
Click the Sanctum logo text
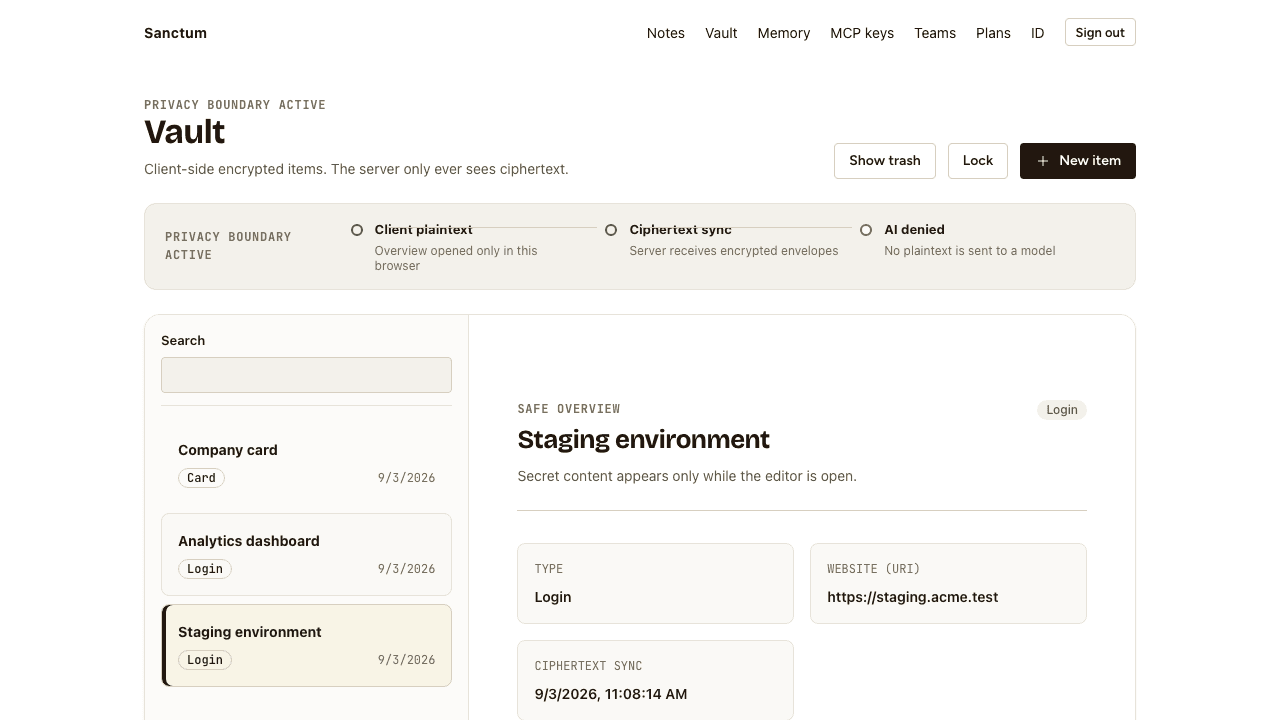(176, 33)
